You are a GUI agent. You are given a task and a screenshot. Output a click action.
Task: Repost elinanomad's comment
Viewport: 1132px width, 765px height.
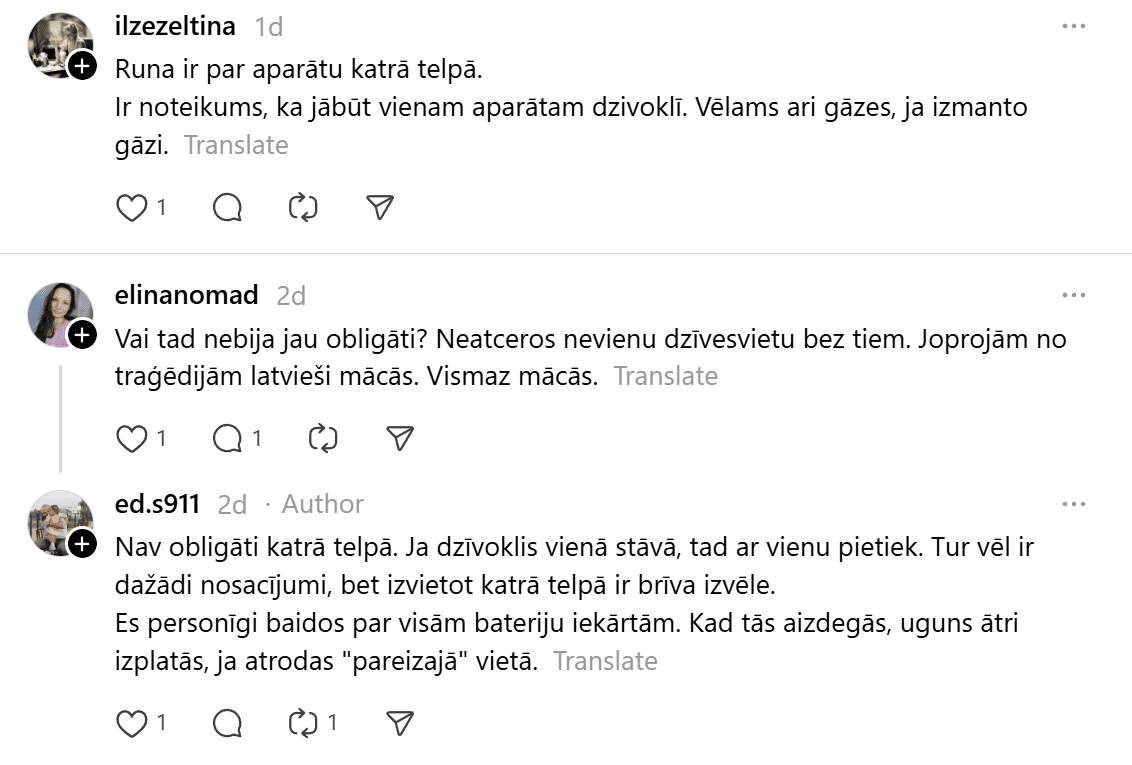323,438
